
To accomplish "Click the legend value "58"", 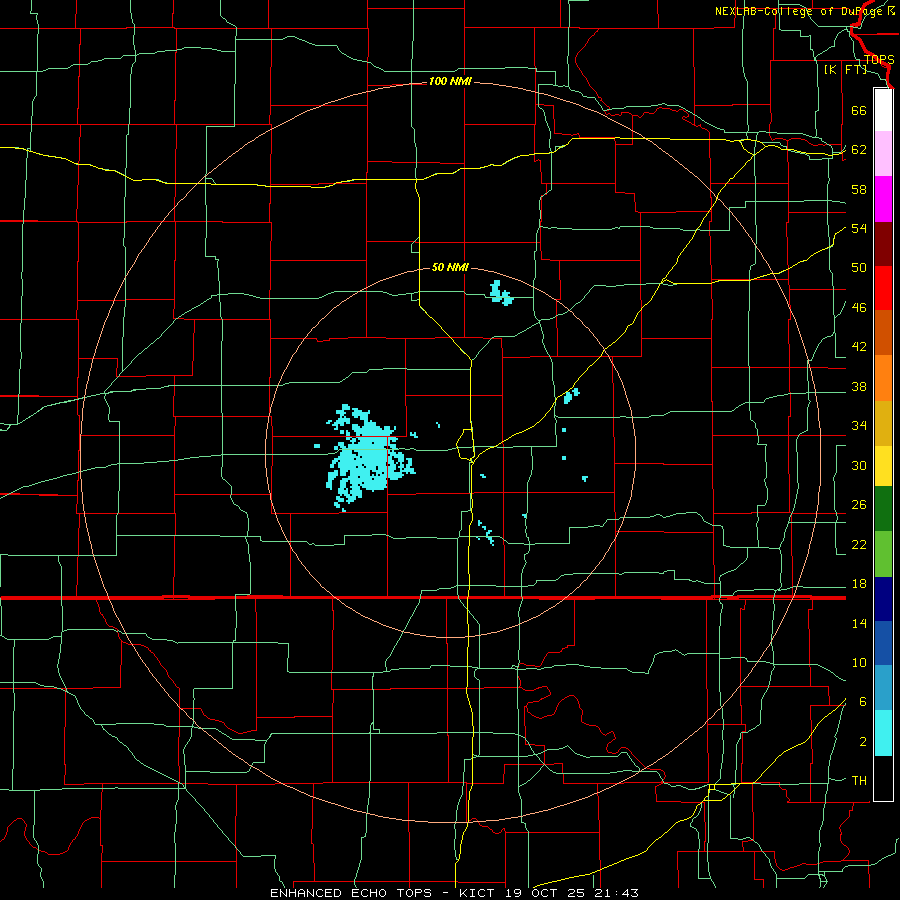I will 859,189.
